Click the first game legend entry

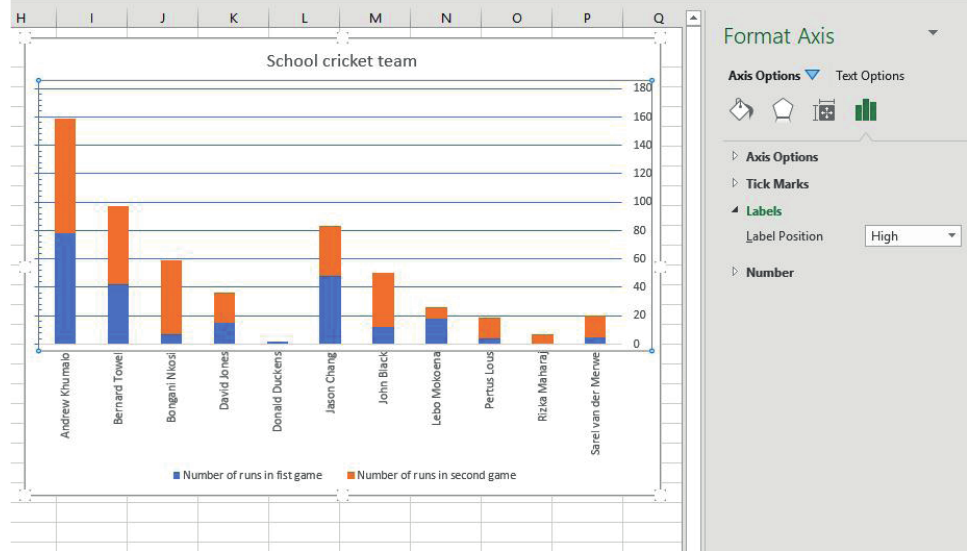click(247, 475)
